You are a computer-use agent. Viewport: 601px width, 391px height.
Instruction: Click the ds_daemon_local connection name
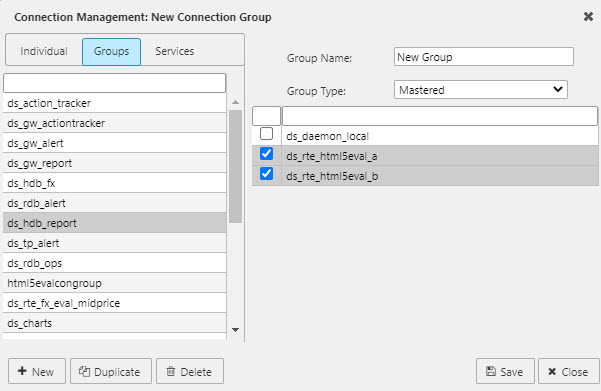(327, 136)
